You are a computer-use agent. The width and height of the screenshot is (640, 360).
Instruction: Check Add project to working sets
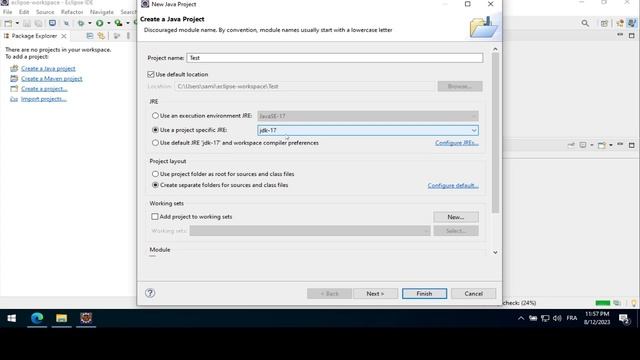155,217
